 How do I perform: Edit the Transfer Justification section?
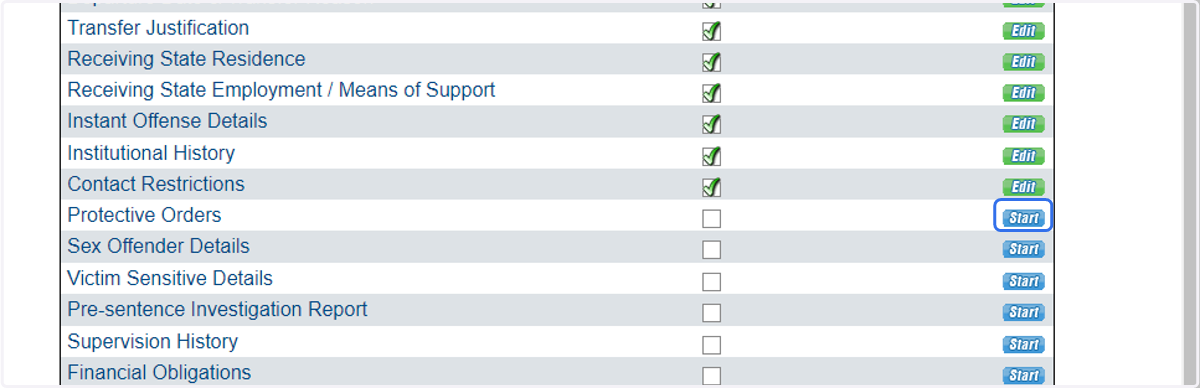click(x=1023, y=31)
